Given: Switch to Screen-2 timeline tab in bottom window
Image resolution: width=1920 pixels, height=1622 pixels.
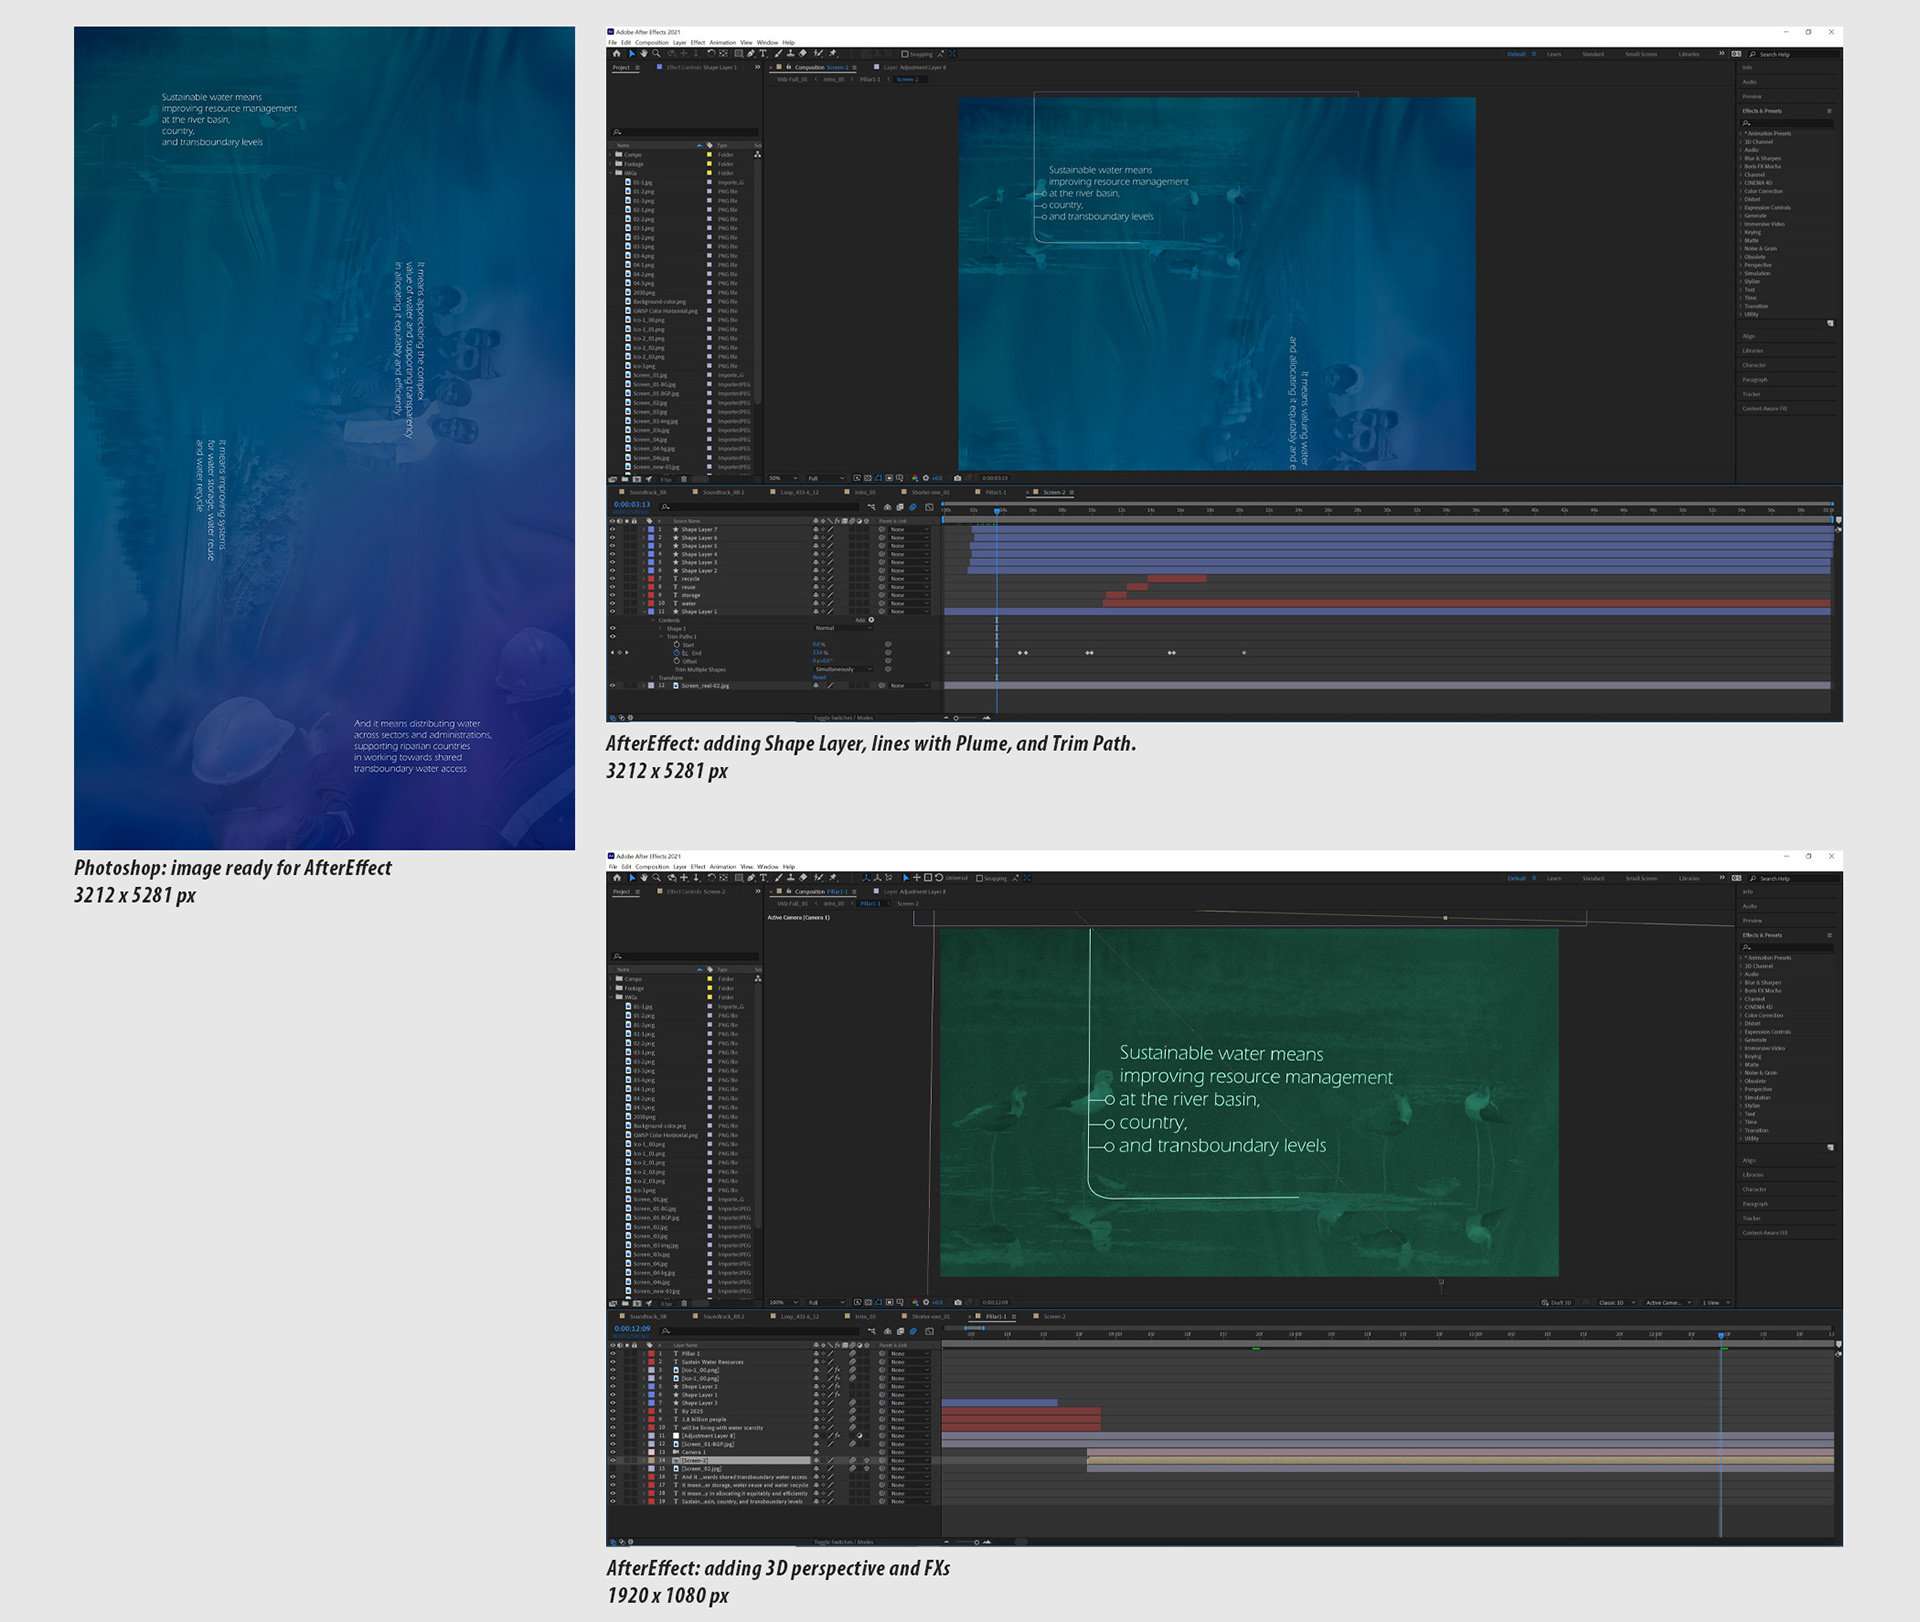Looking at the screenshot, I should 1055,1316.
